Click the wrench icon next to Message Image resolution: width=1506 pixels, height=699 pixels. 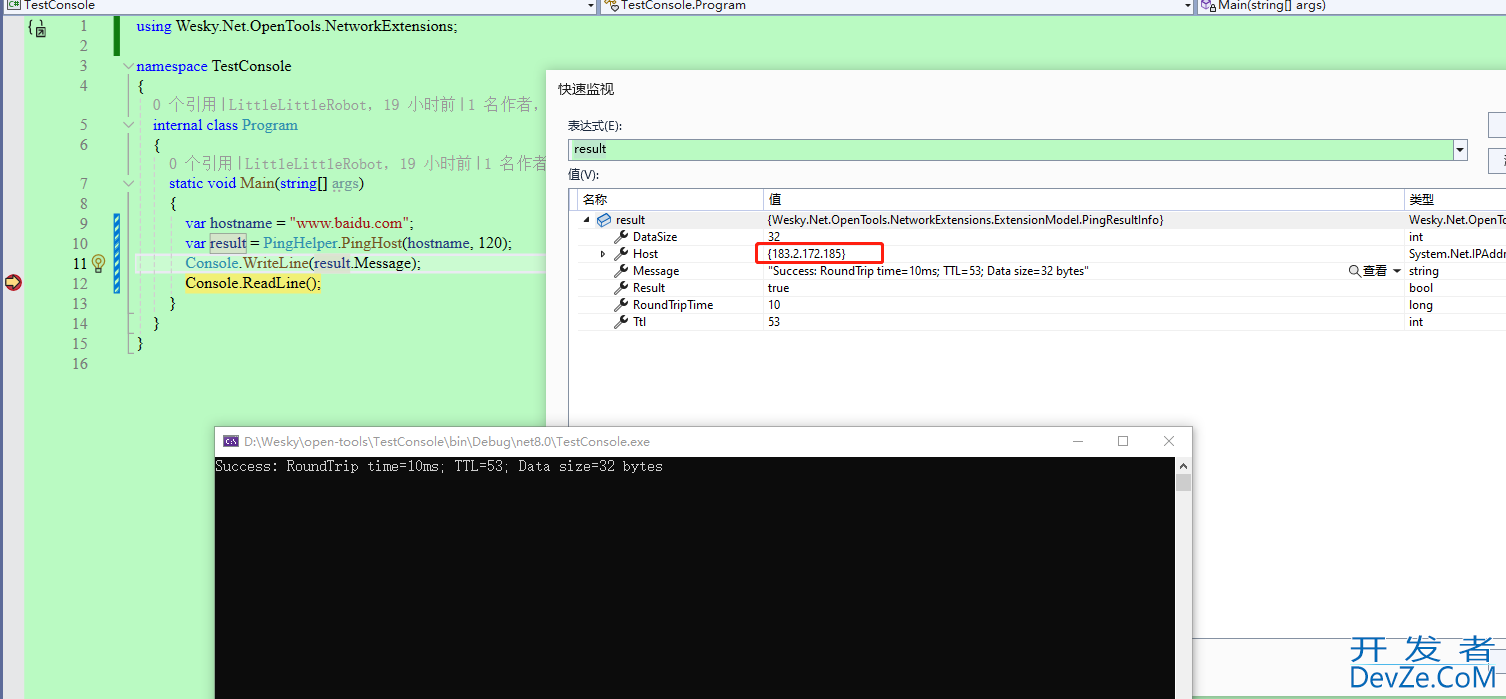coord(621,271)
